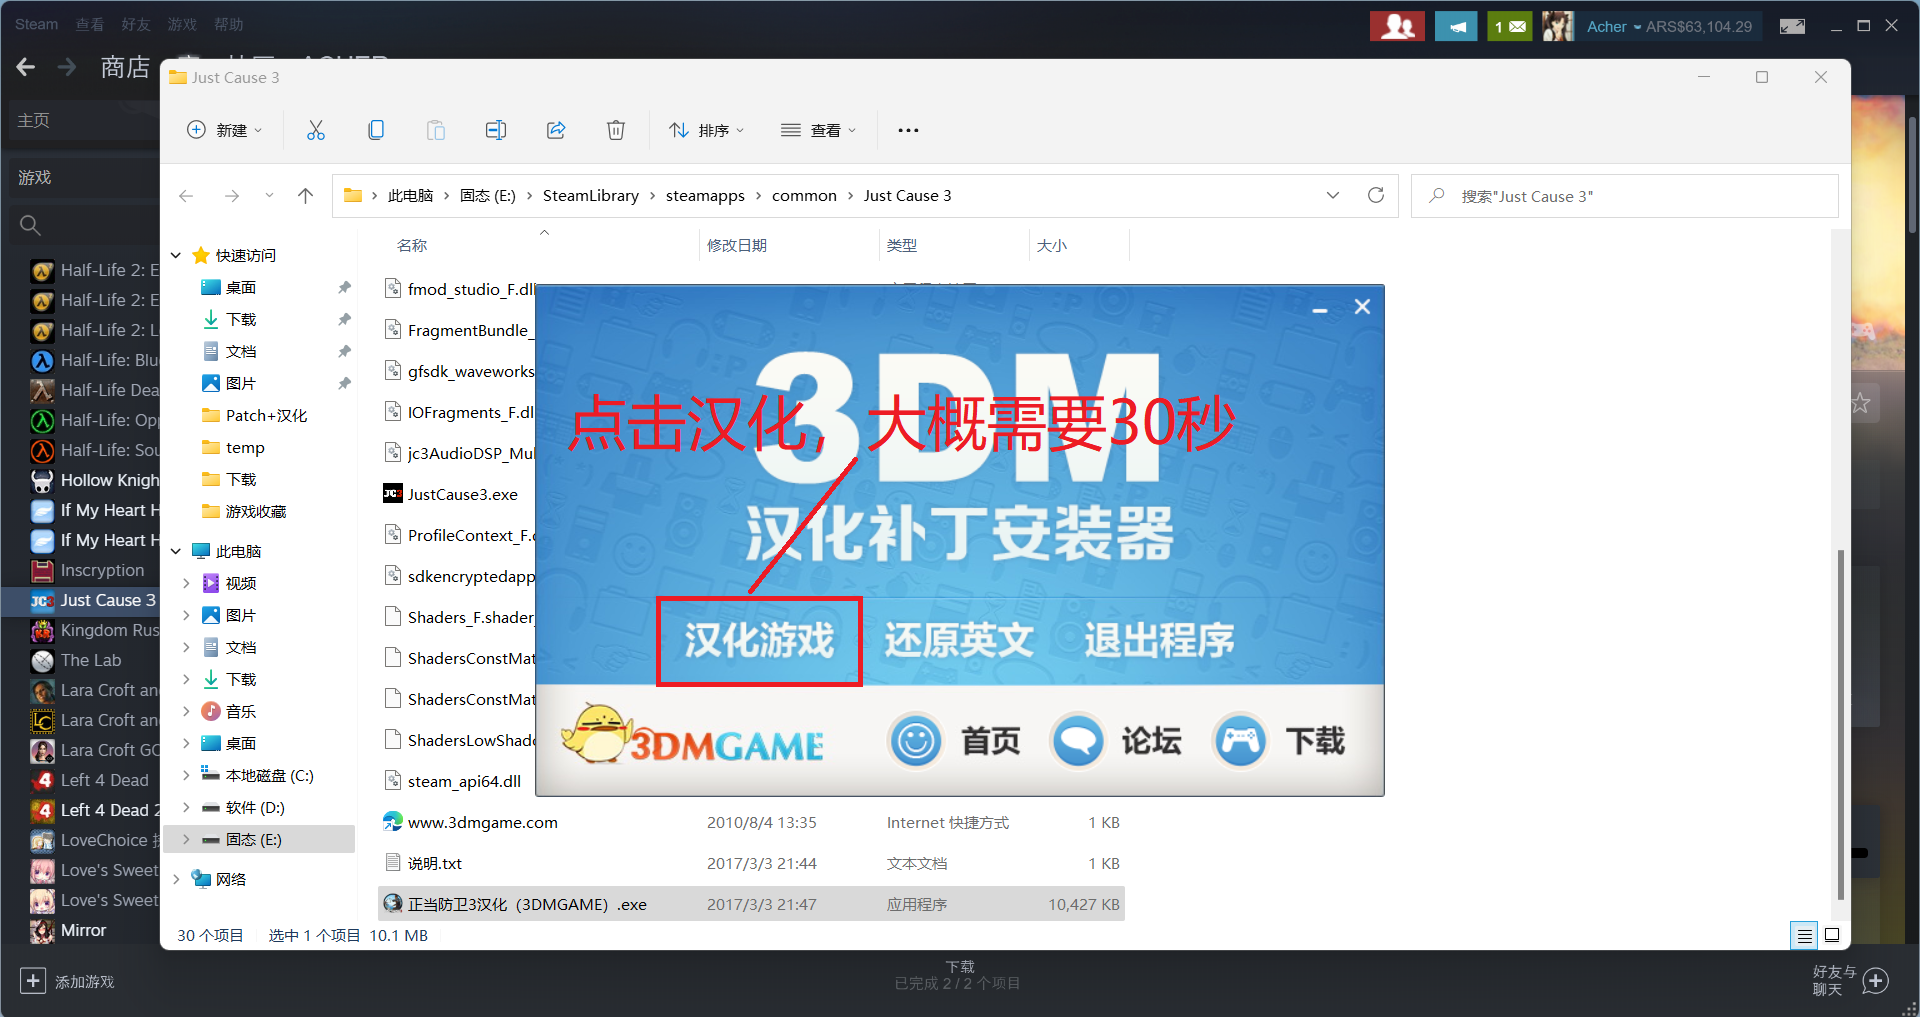Select Just Cause 3 in Steam library
1920x1017 pixels.
[92, 600]
